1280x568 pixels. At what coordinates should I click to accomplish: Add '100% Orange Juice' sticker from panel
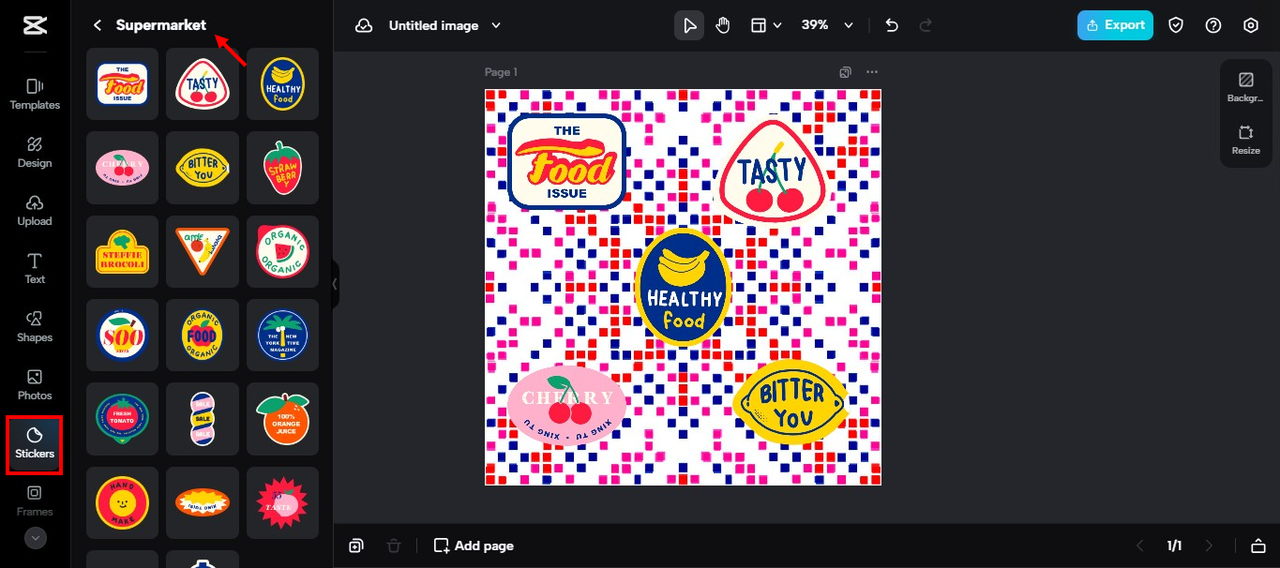[282, 419]
